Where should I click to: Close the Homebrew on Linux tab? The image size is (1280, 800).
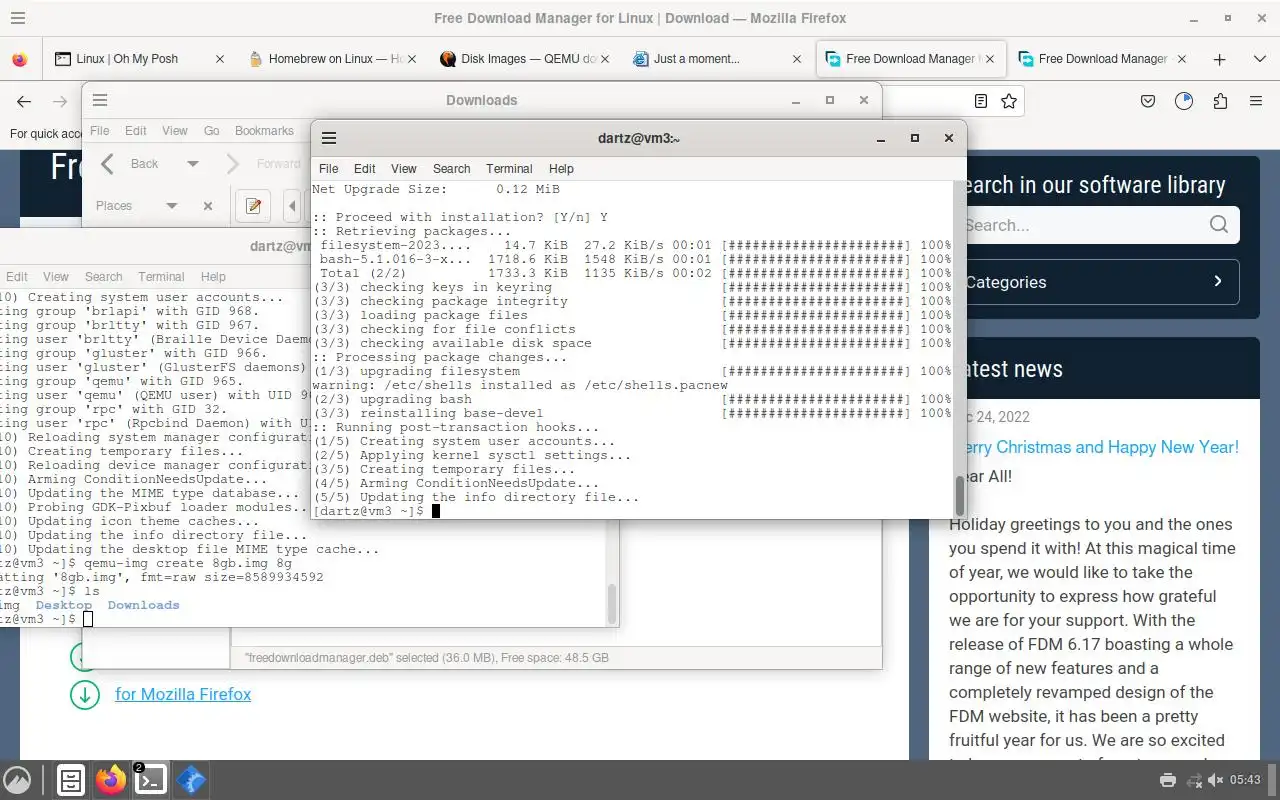pos(412,59)
